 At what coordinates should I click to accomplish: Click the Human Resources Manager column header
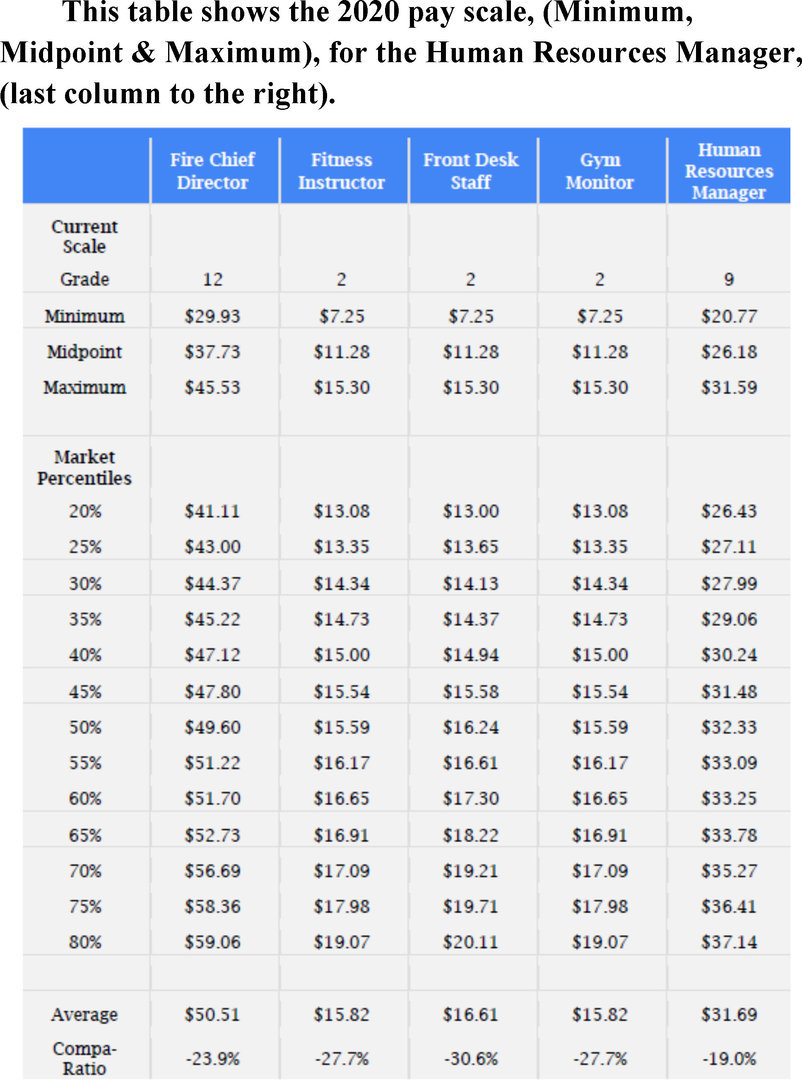coord(729,171)
